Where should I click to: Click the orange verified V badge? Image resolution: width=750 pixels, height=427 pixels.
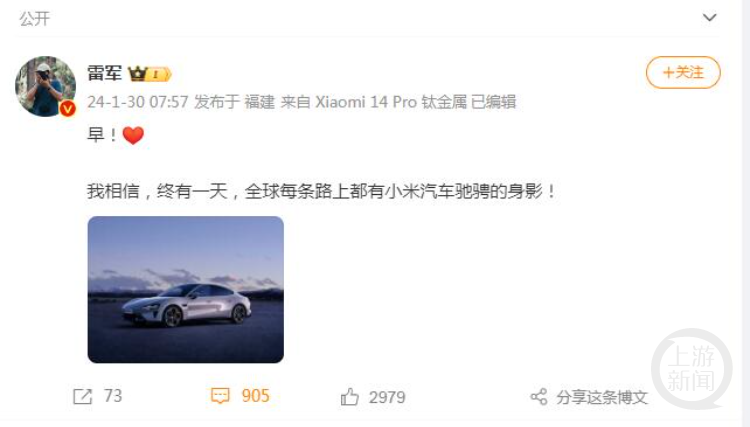(68, 109)
